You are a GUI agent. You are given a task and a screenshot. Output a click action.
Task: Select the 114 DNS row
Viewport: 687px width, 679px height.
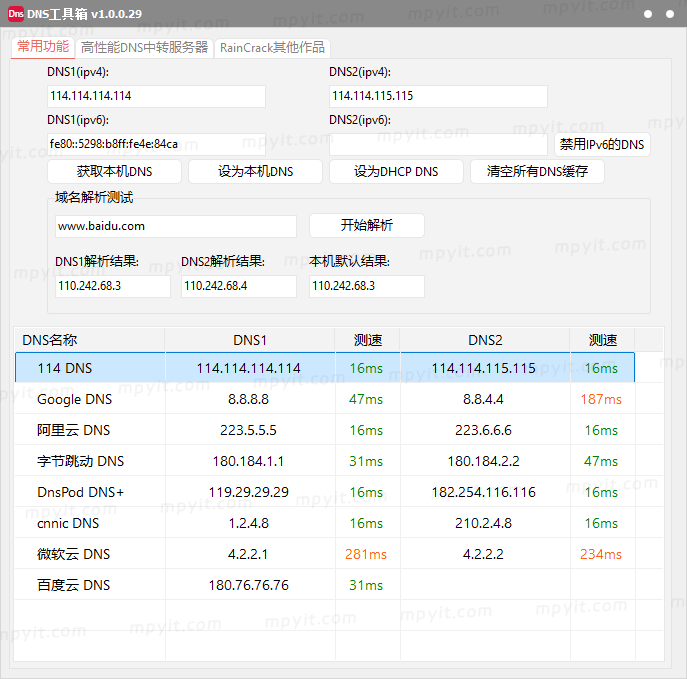pos(325,368)
